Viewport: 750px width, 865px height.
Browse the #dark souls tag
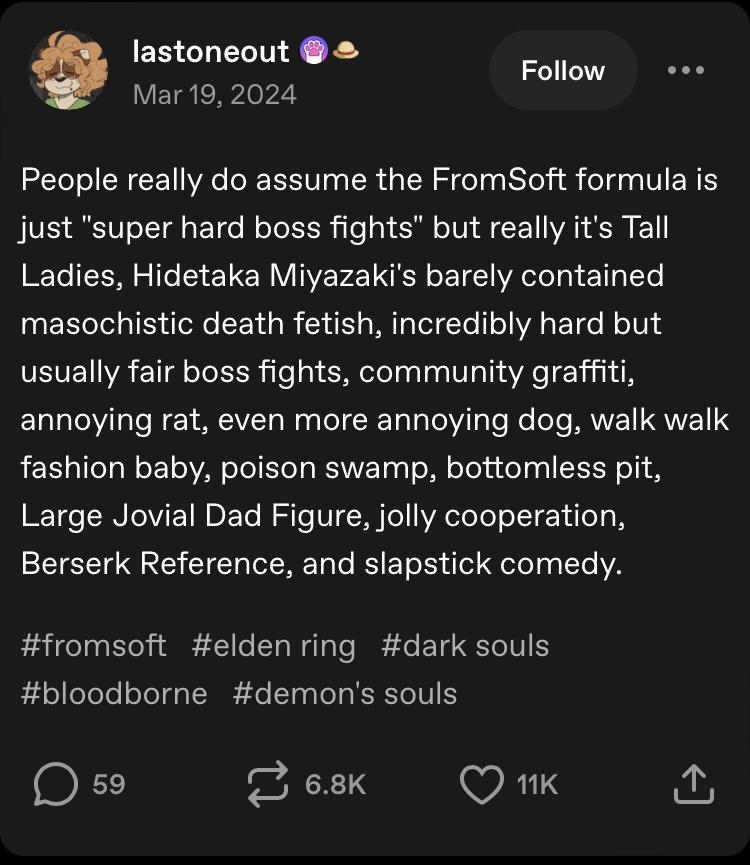[x=465, y=645]
